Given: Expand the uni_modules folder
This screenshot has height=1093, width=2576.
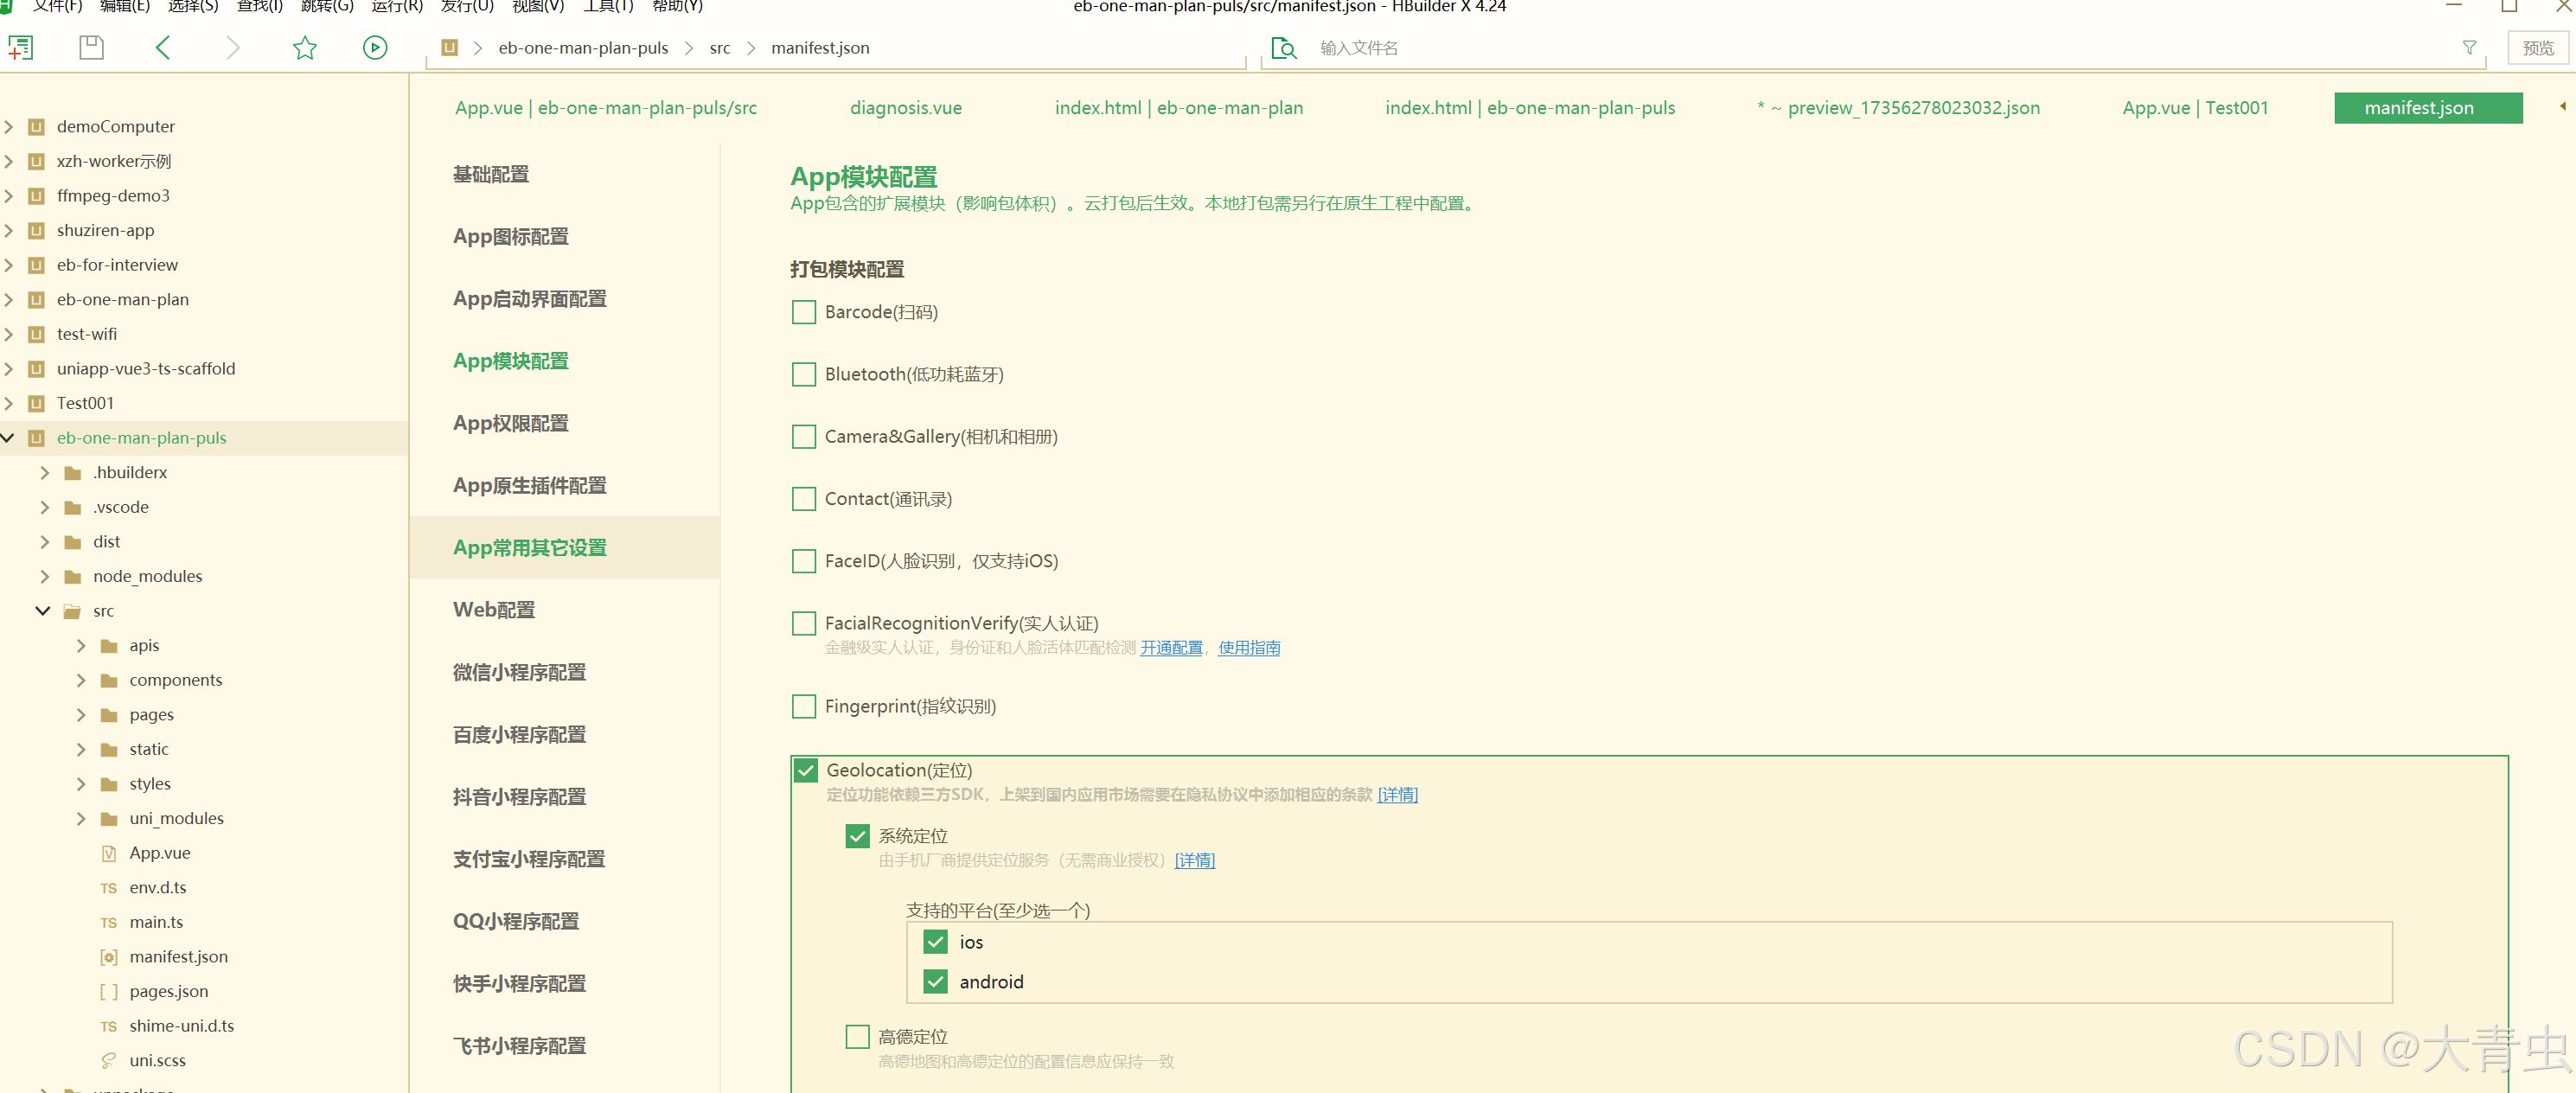Looking at the screenshot, I should (81, 818).
